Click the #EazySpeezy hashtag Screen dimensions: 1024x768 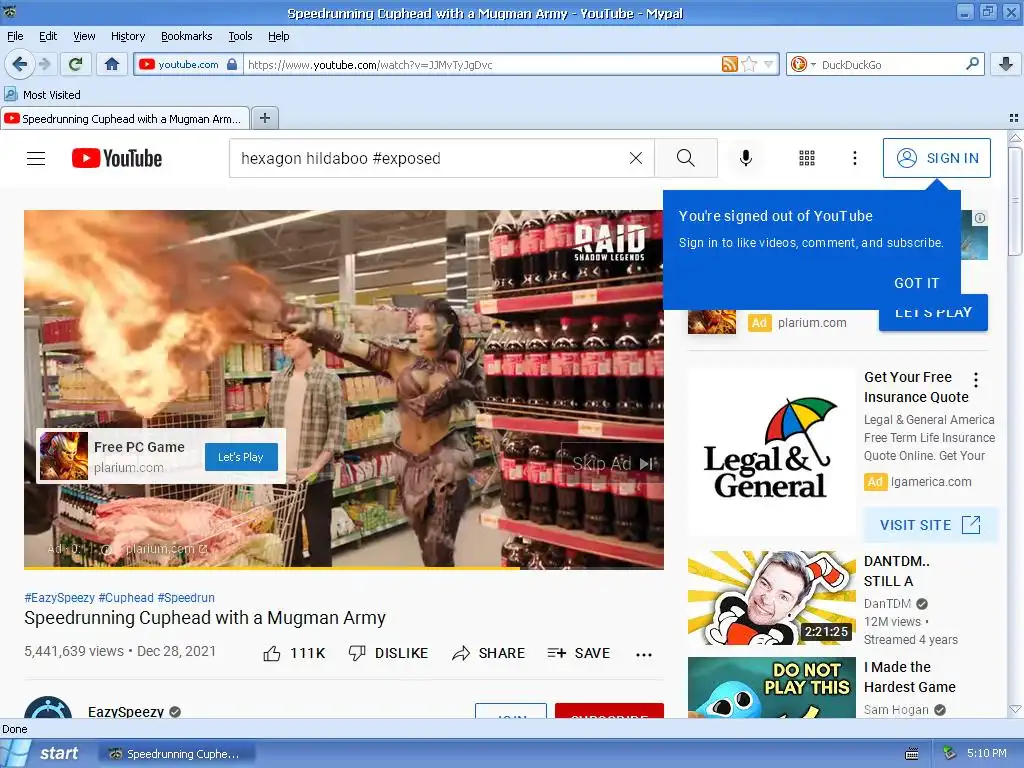[x=59, y=598]
